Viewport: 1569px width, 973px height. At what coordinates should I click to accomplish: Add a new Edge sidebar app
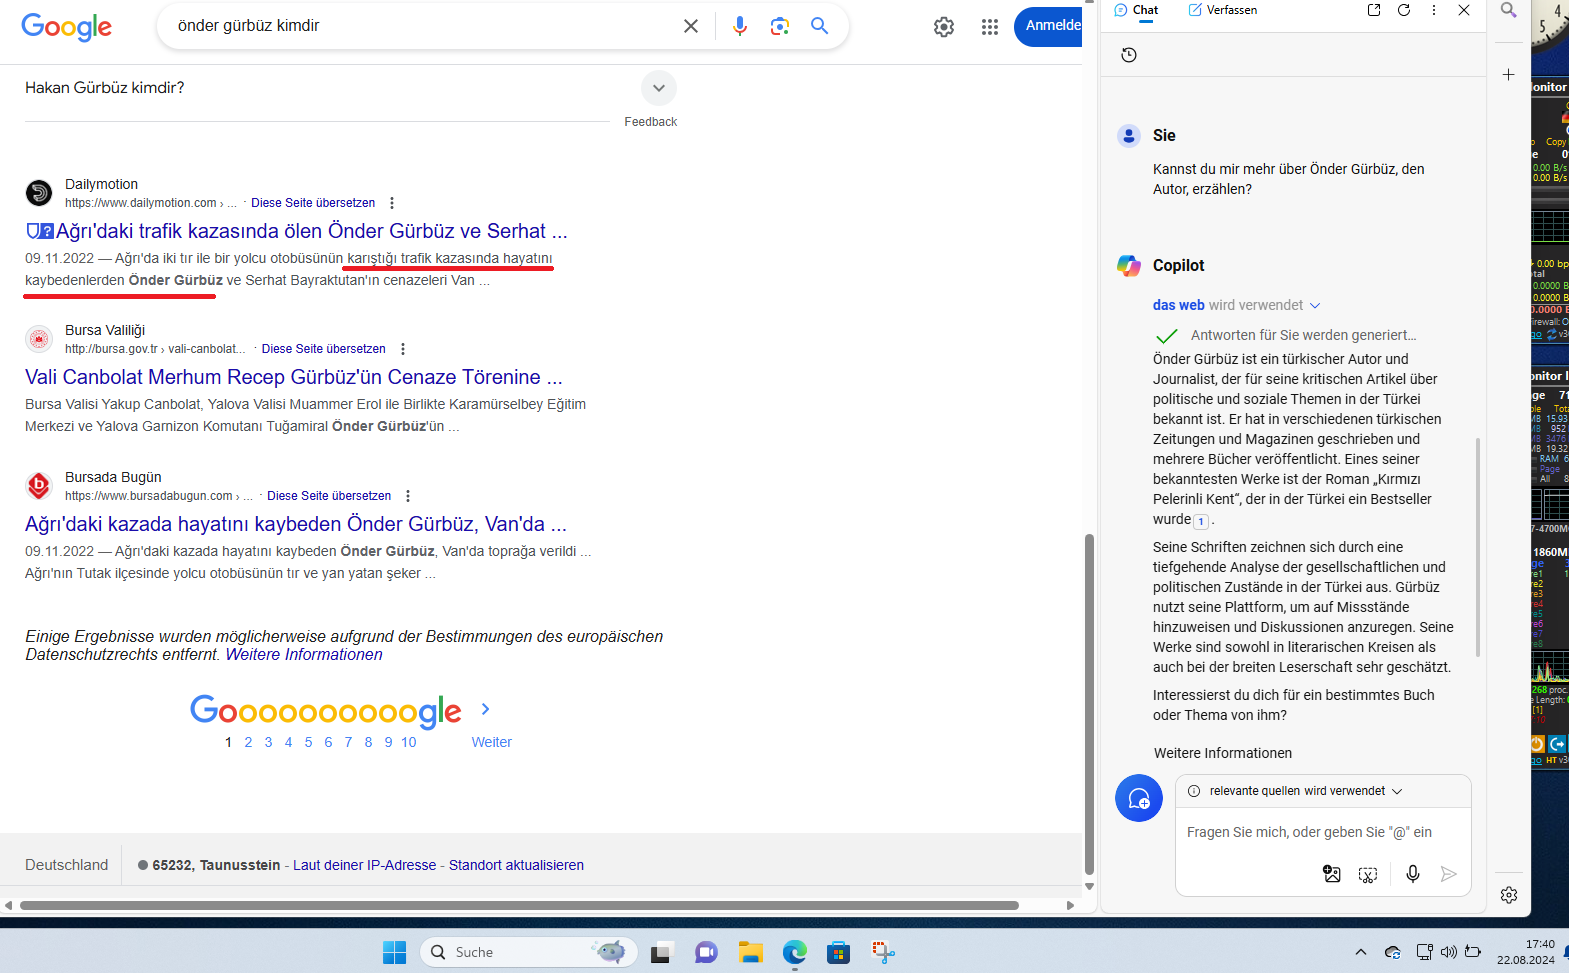coord(1509,75)
